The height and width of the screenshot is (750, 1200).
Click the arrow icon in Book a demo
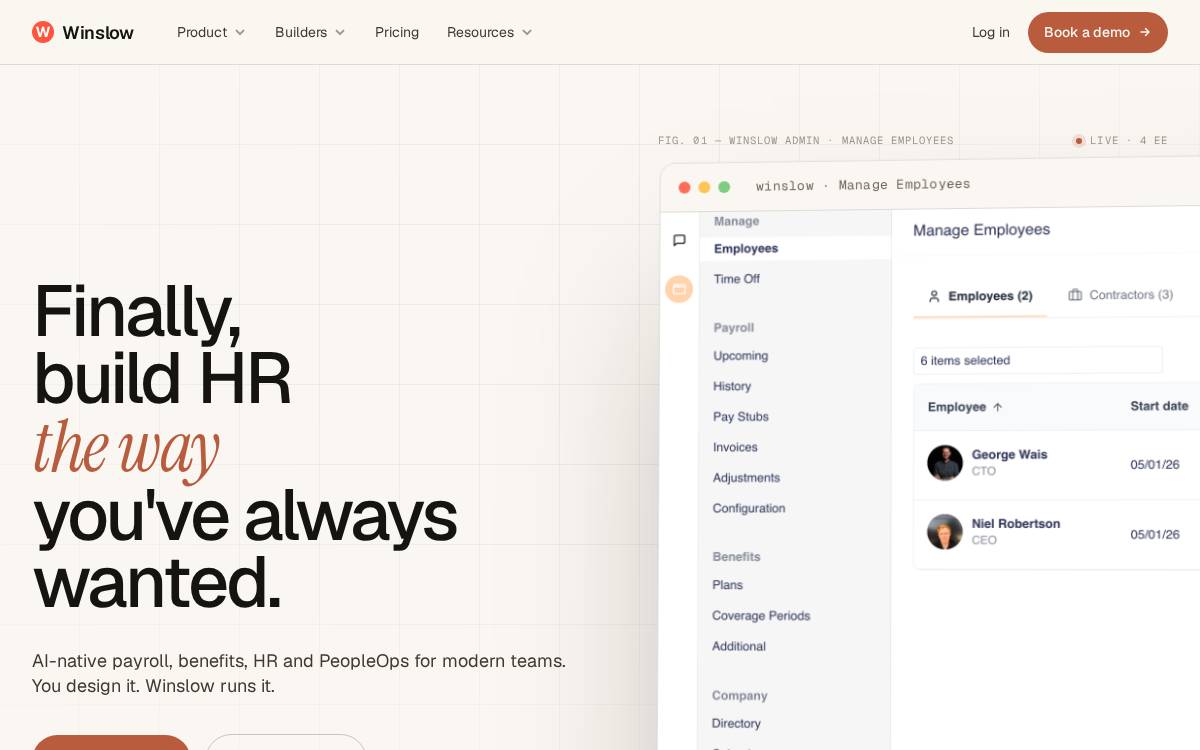1145,32
